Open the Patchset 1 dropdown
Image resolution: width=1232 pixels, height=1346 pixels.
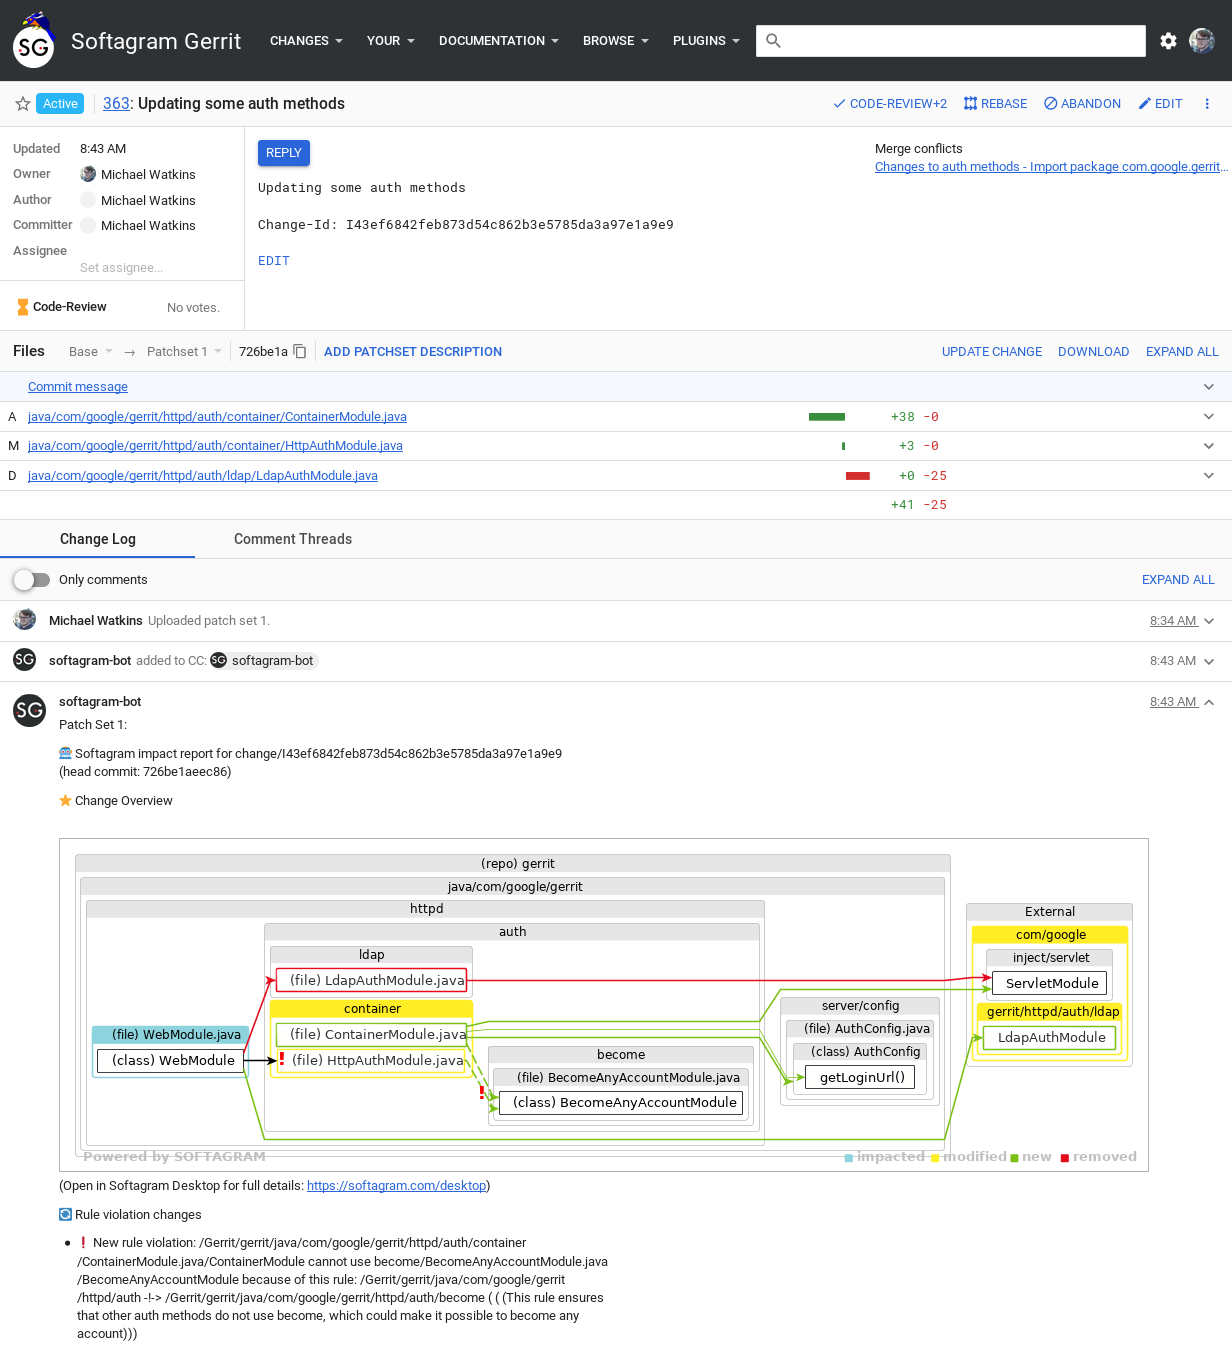pos(184,352)
